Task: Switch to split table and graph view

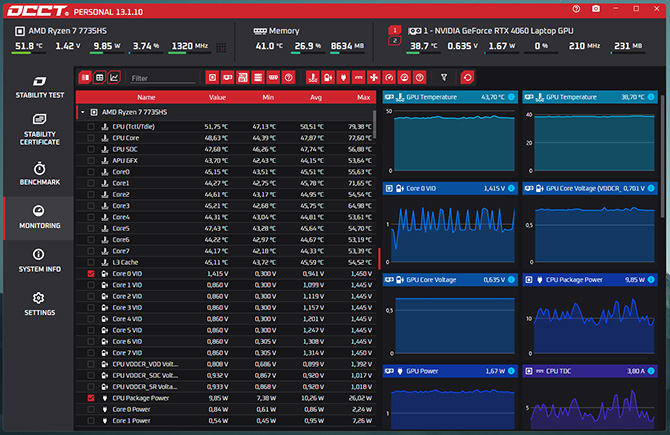Action: (x=85, y=77)
